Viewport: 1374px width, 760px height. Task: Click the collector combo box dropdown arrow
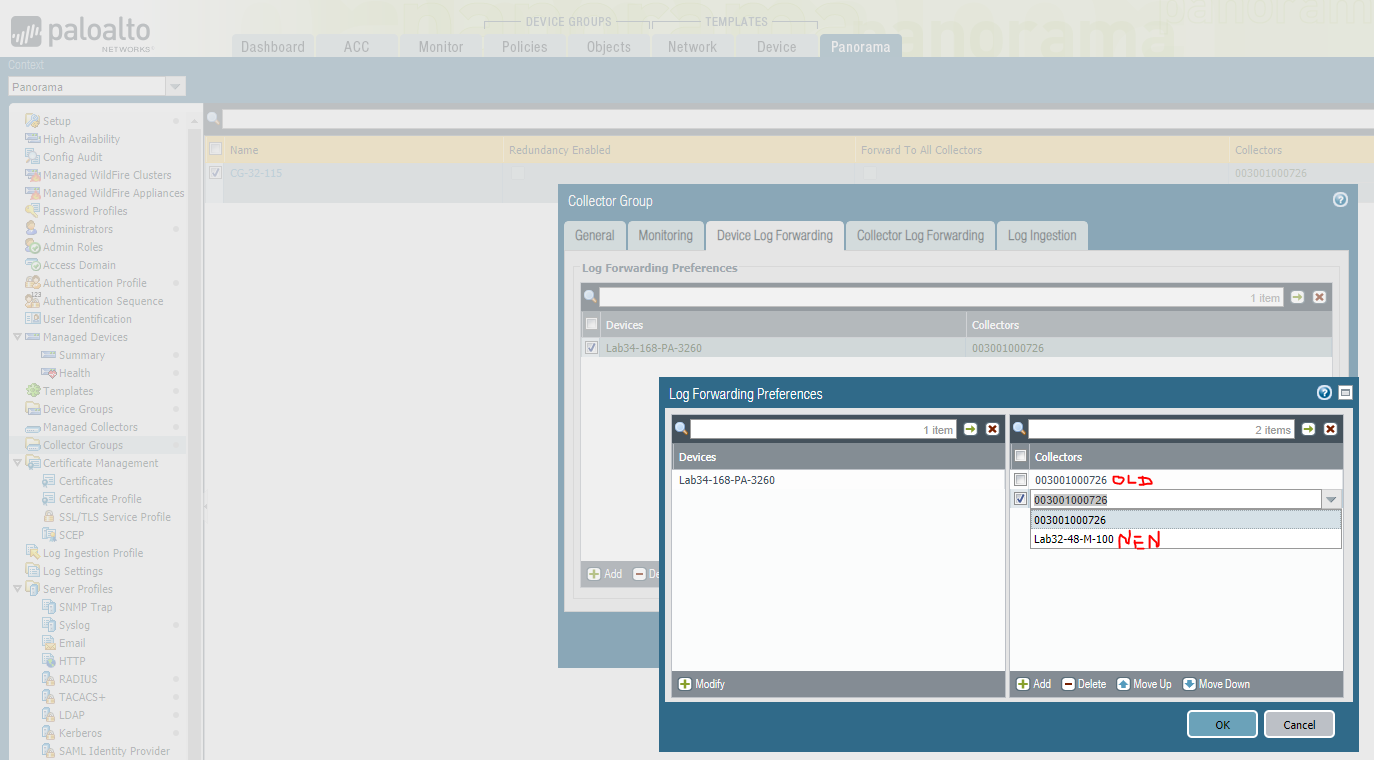coord(1331,500)
